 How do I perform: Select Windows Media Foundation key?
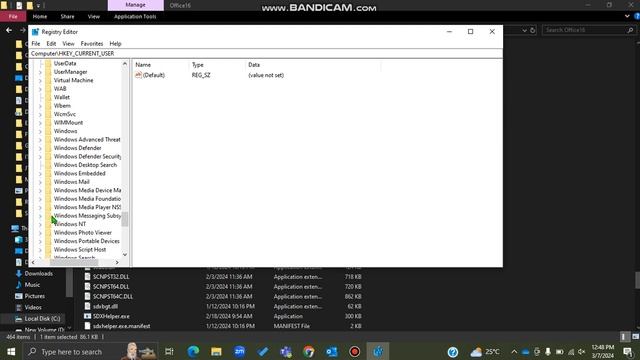(x=87, y=199)
